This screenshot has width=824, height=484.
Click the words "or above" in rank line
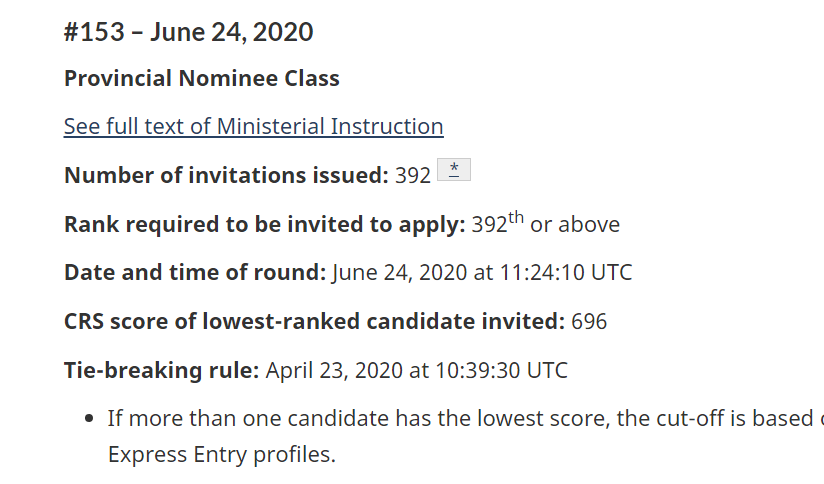[575, 224]
